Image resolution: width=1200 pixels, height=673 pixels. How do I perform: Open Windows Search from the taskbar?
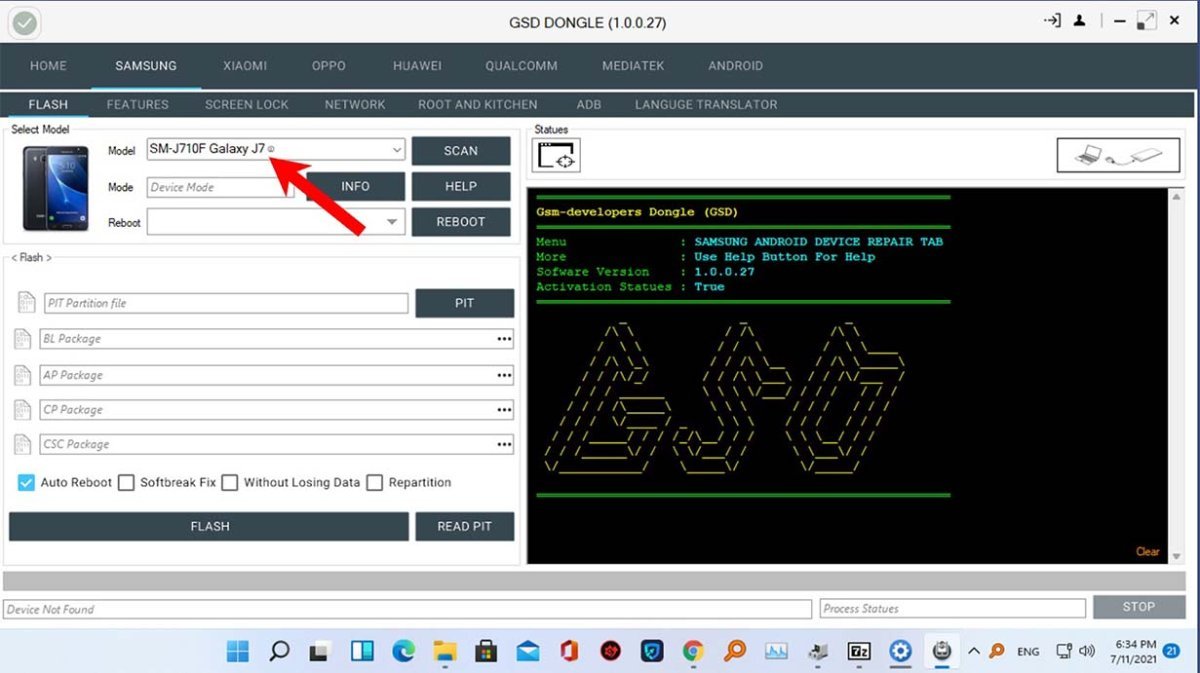tap(280, 651)
